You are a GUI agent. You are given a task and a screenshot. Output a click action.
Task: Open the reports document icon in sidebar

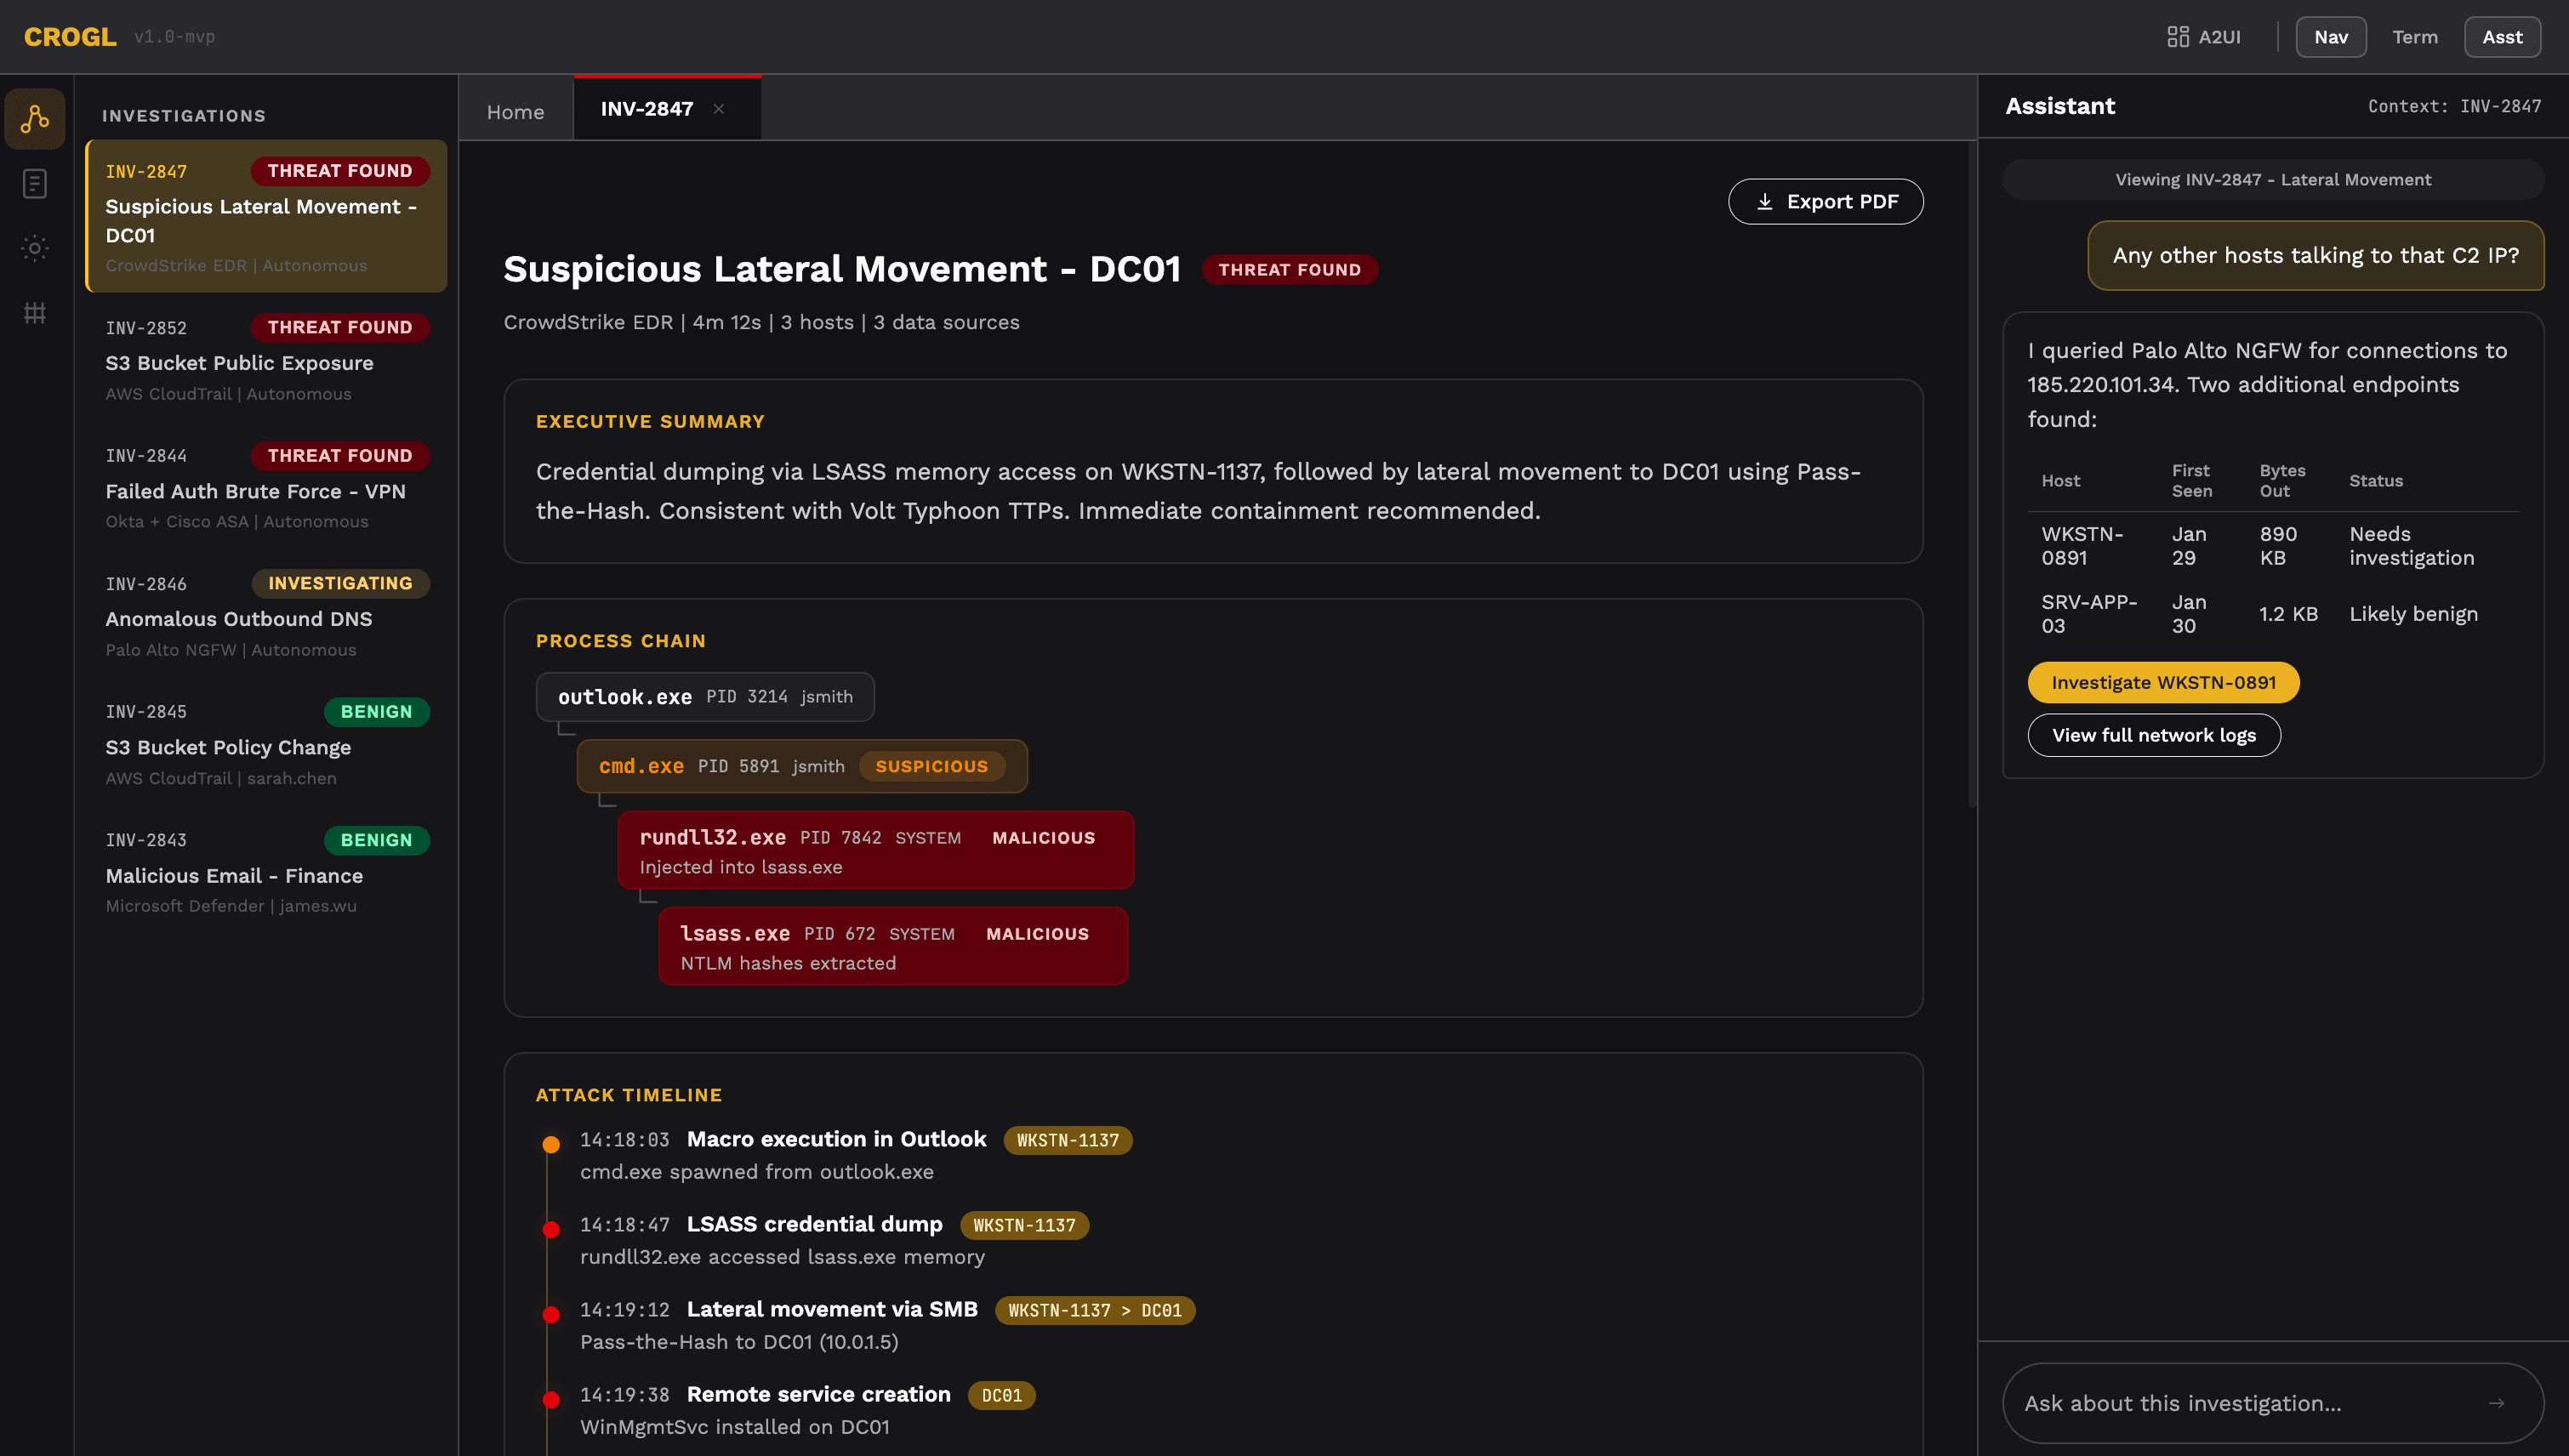tap(34, 184)
